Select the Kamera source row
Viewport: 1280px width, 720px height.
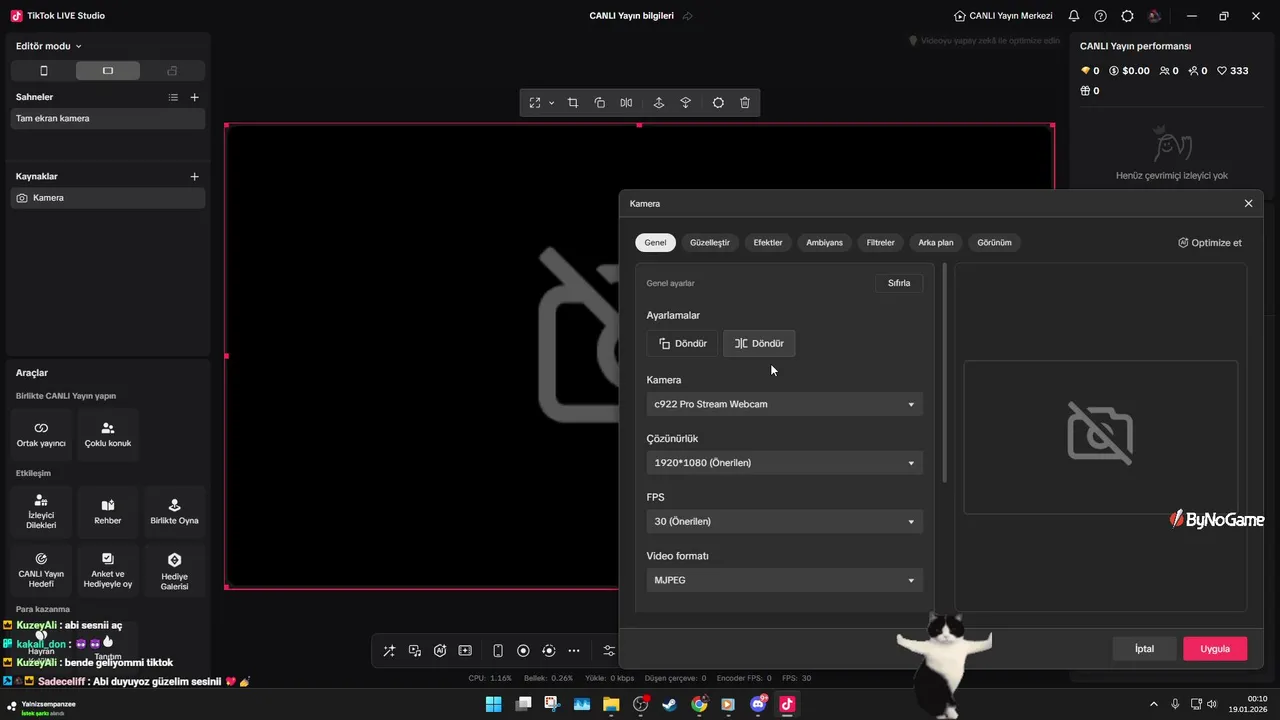coord(108,198)
